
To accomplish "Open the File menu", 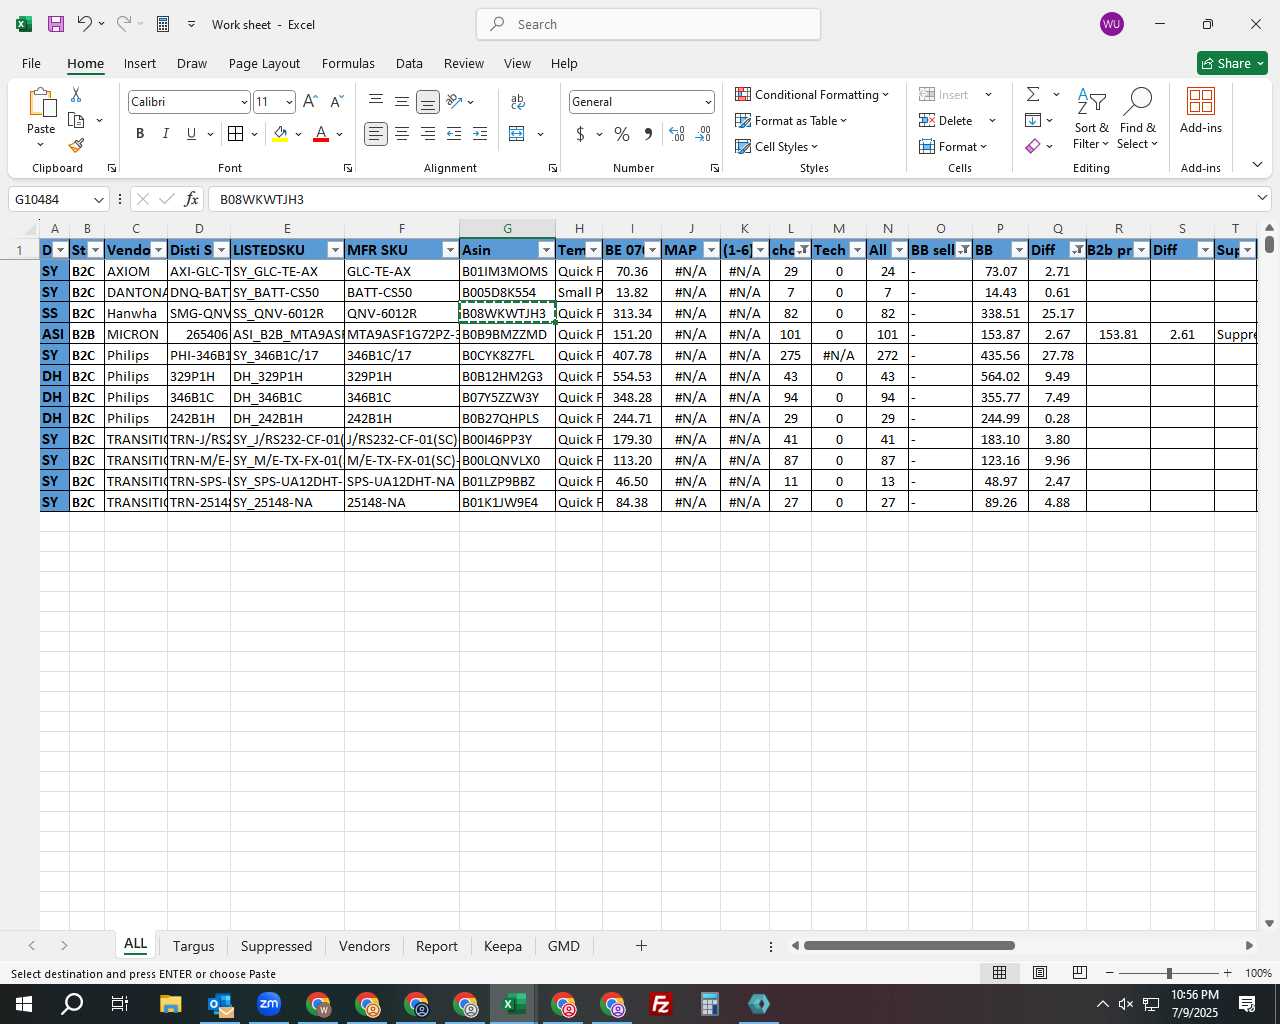I will (31, 63).
